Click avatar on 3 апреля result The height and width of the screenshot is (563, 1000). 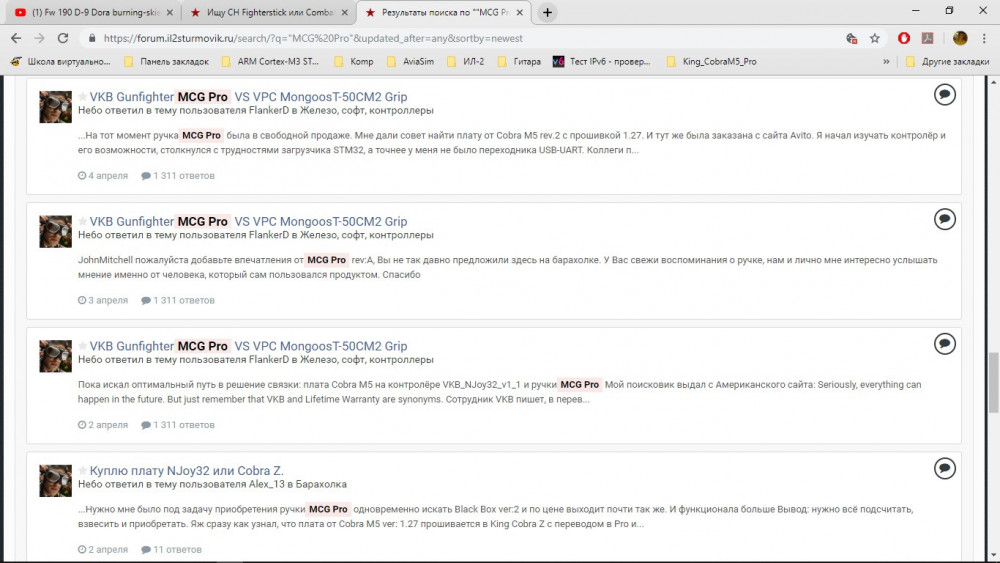point(55,231)
